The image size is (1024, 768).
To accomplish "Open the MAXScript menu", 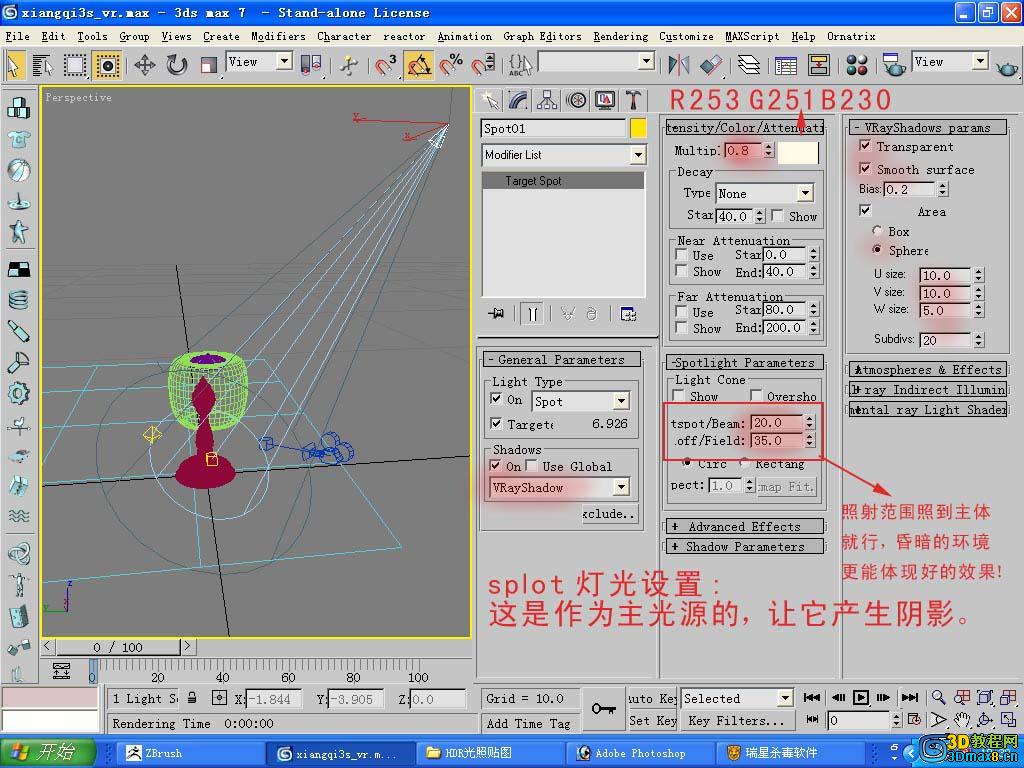I will tap(752, 36).
